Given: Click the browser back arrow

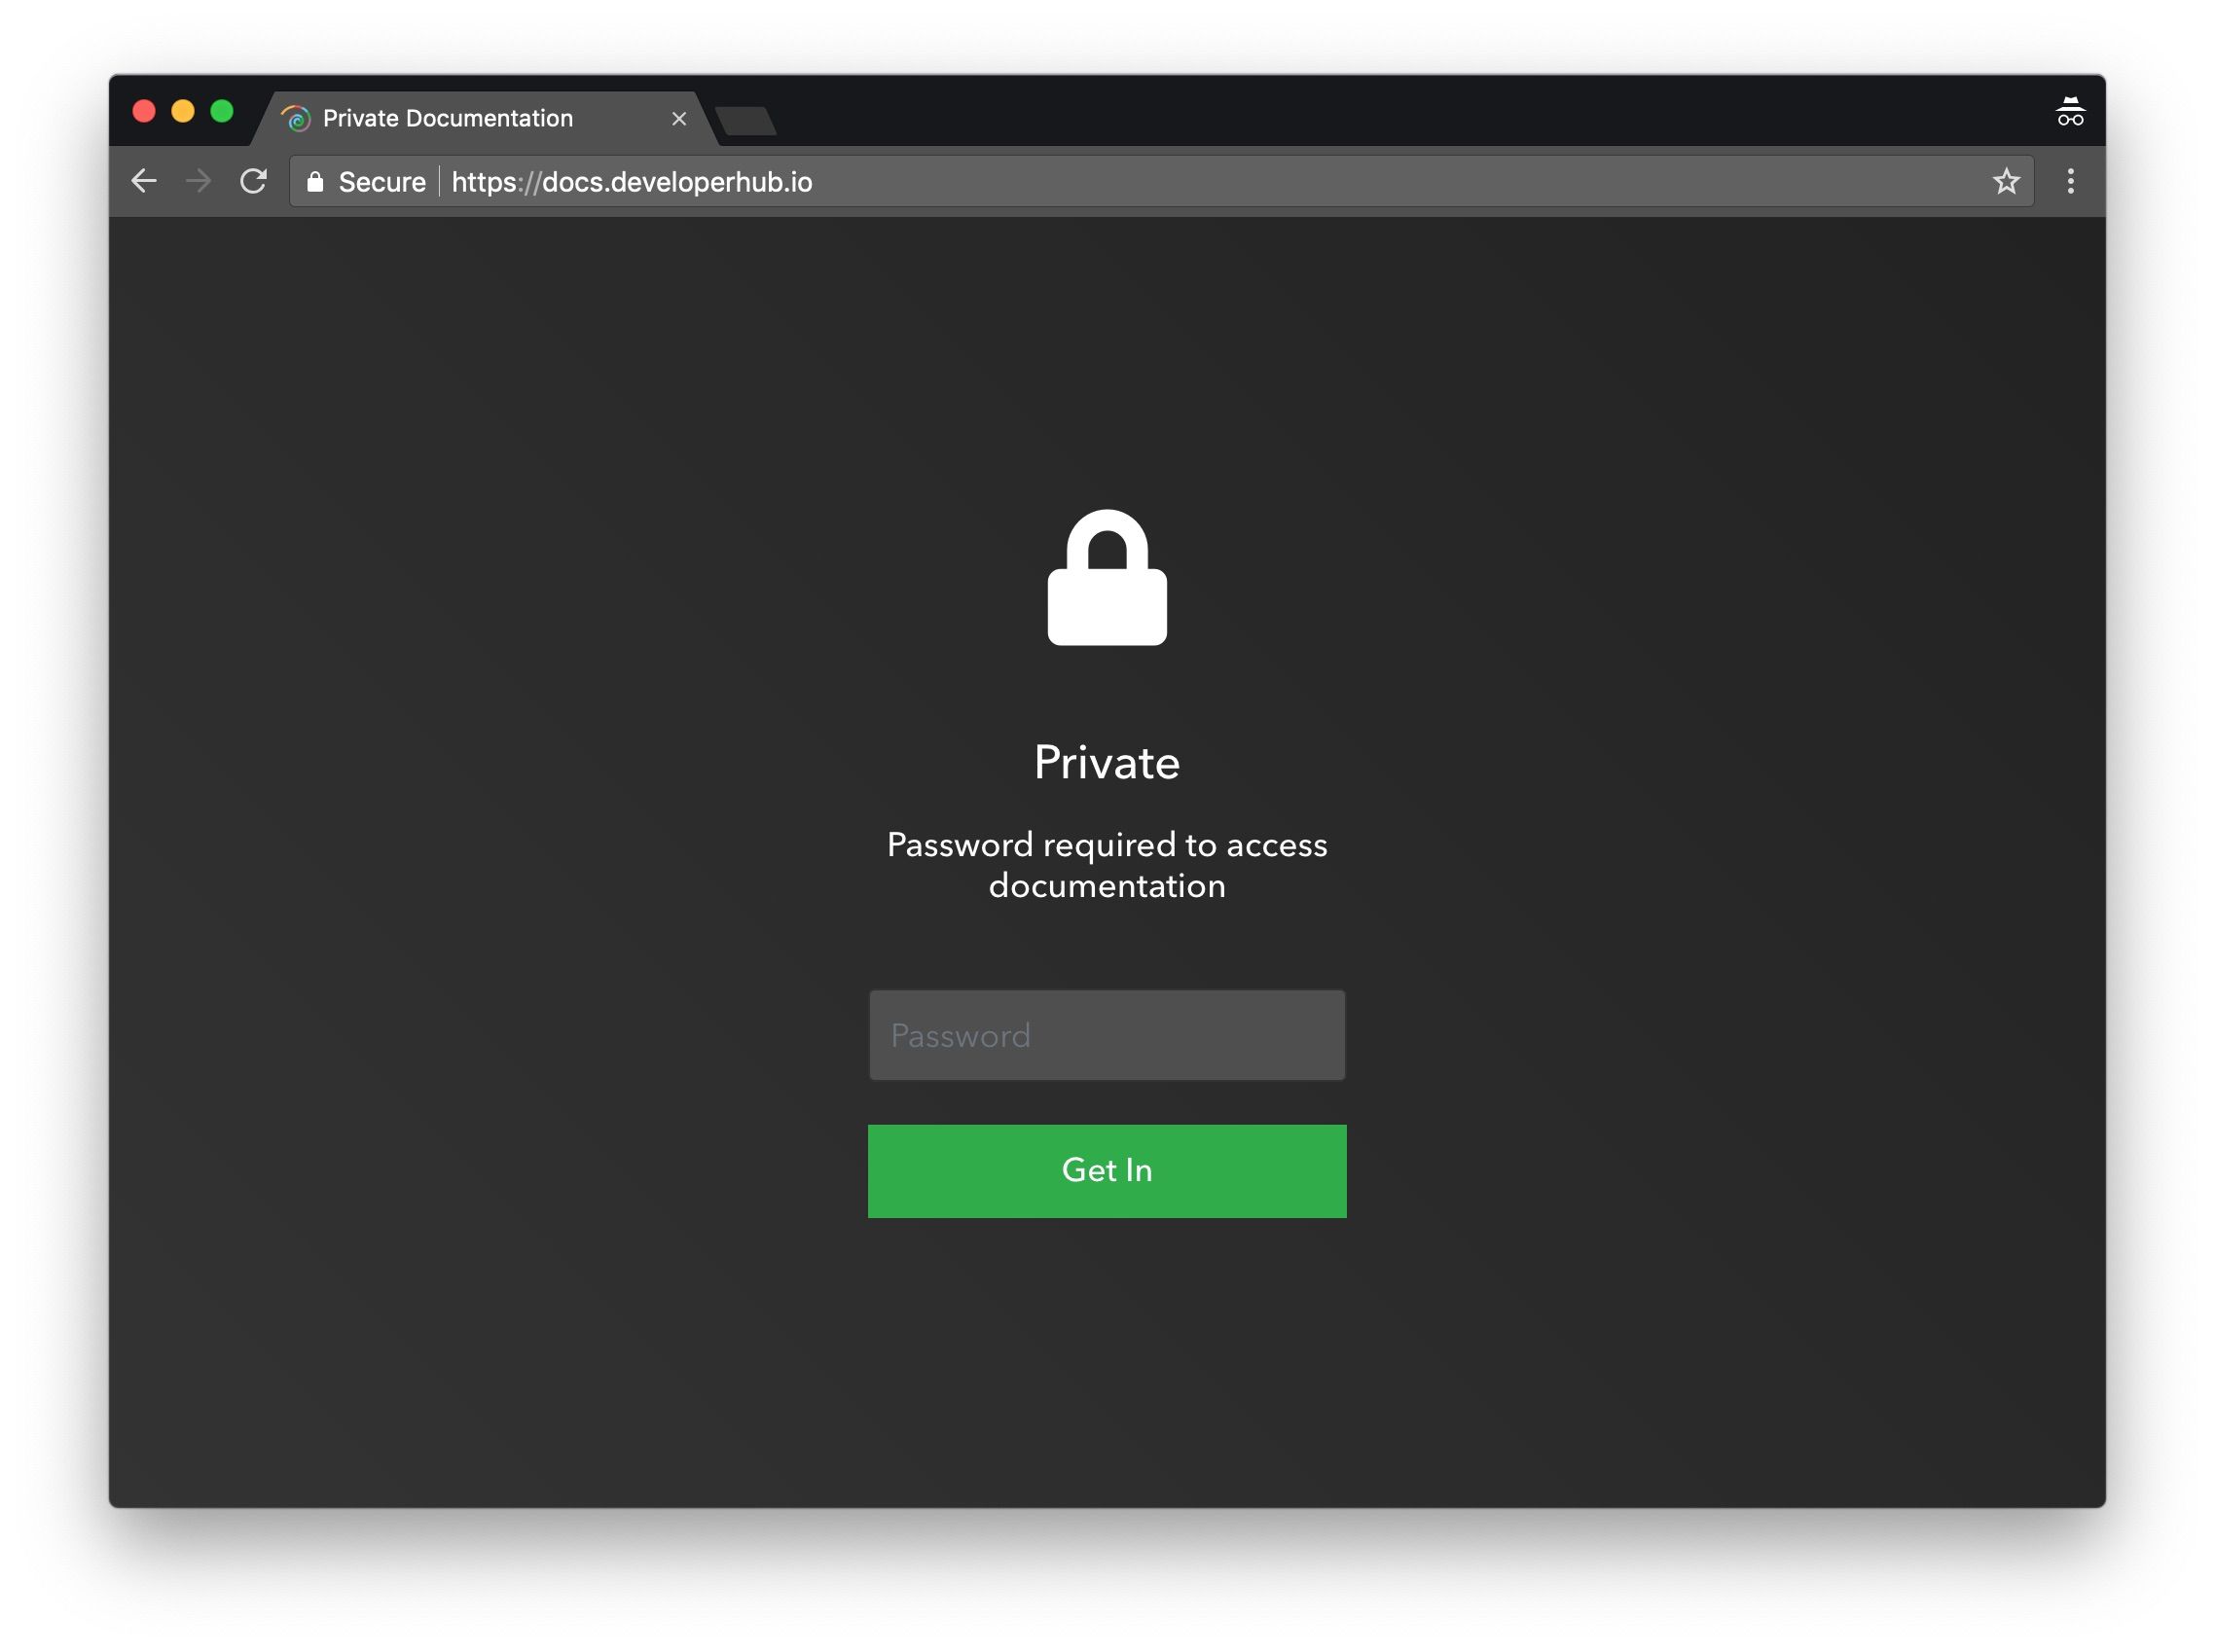Looking at the screenshot, I should 144,181.
